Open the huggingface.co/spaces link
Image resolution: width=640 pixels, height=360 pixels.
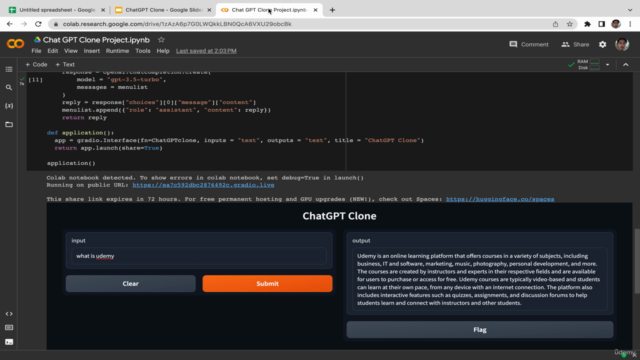click(500, 199)
